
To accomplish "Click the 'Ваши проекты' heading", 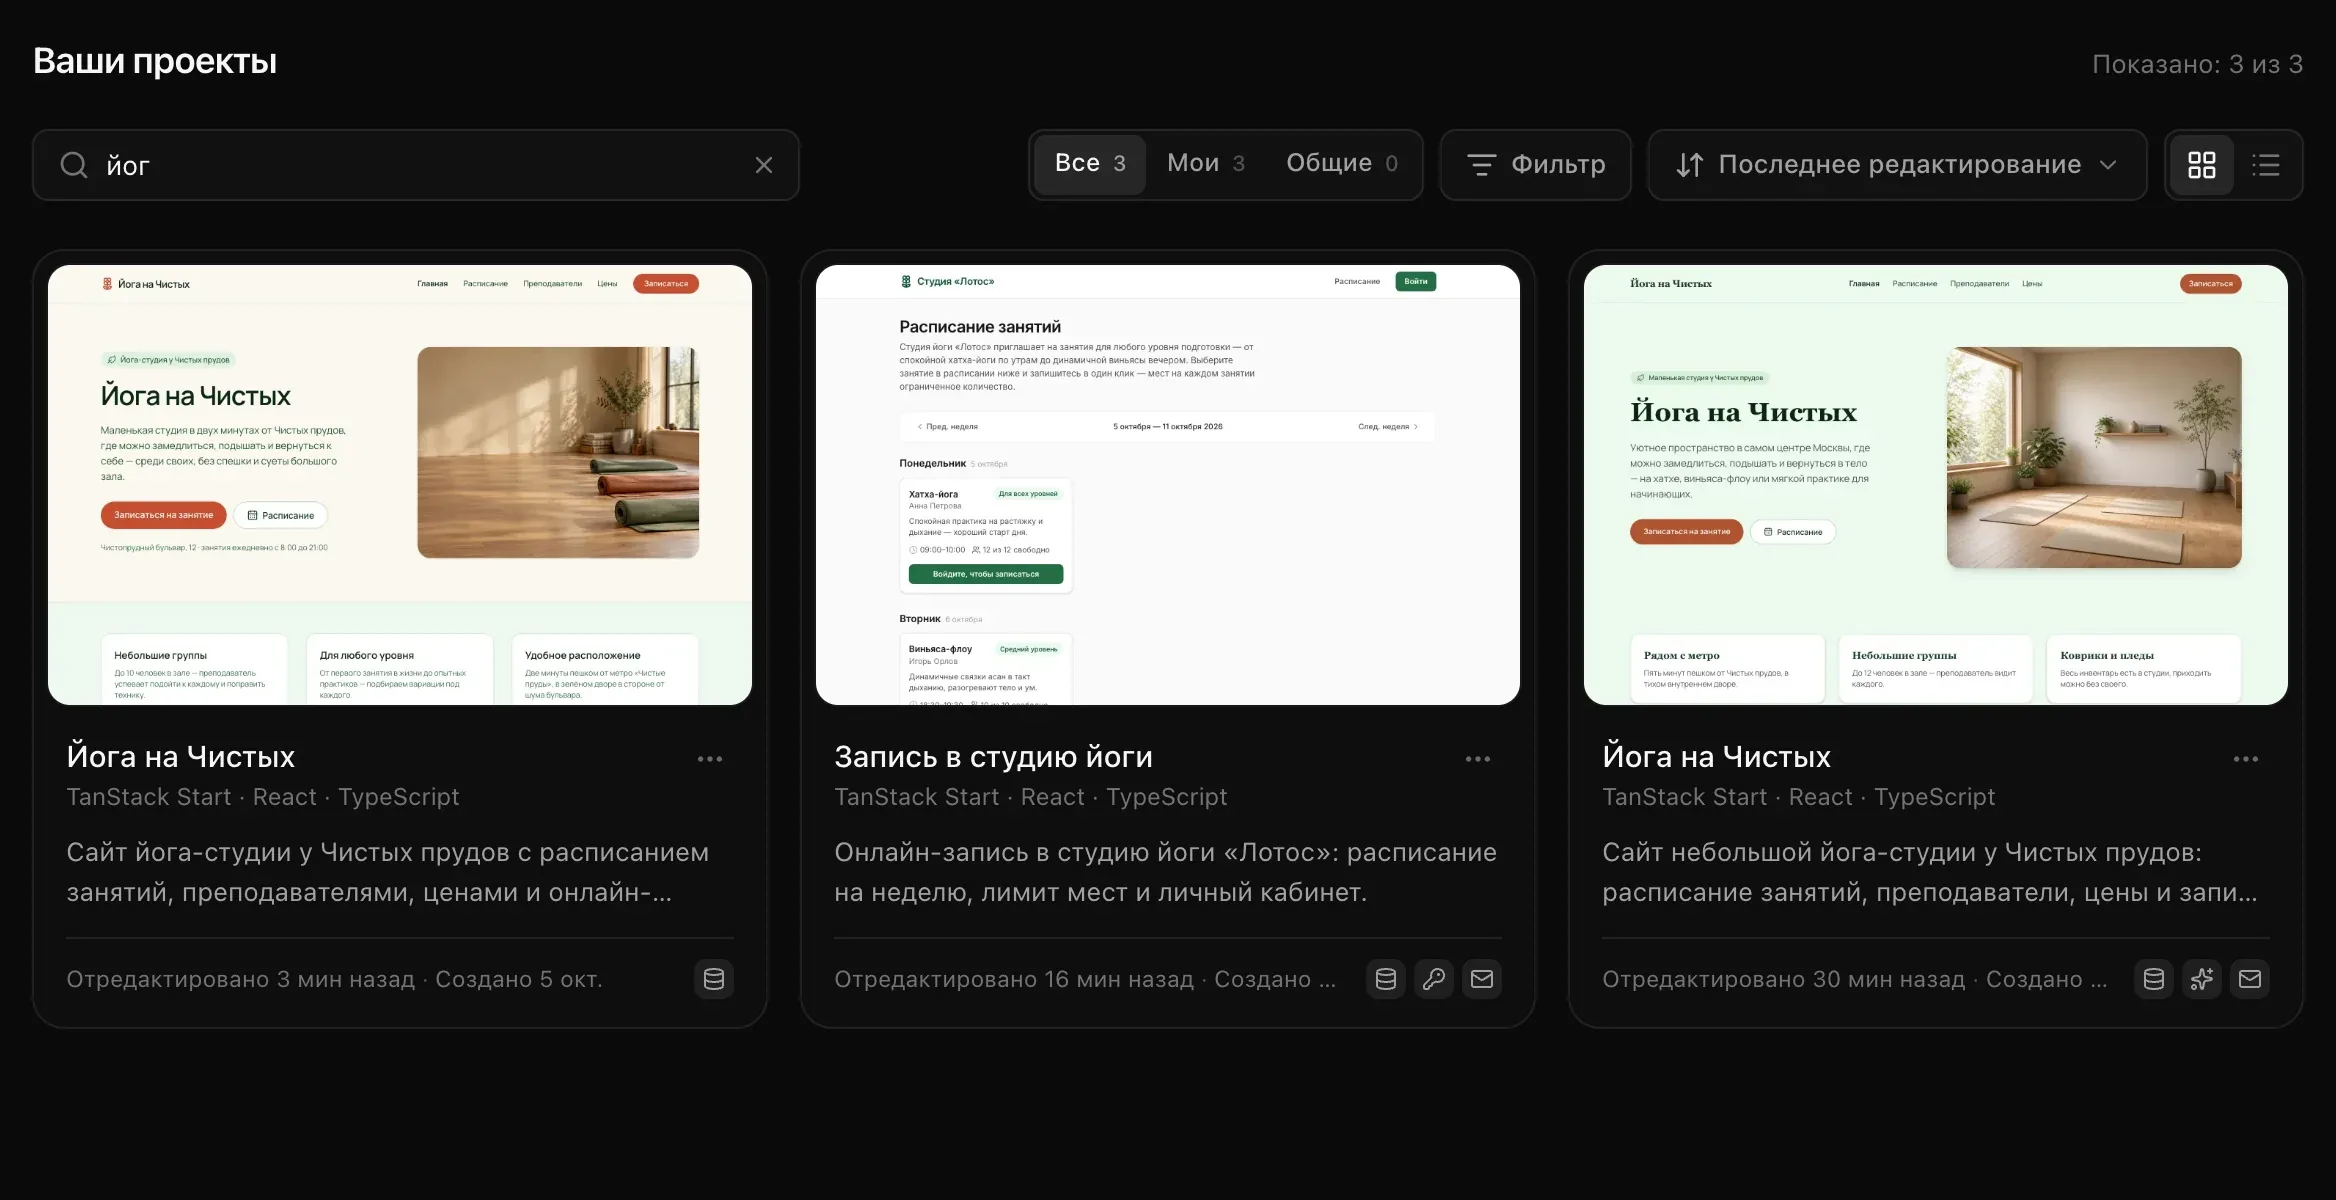I will pyautogui.click(x=155, y=61).
